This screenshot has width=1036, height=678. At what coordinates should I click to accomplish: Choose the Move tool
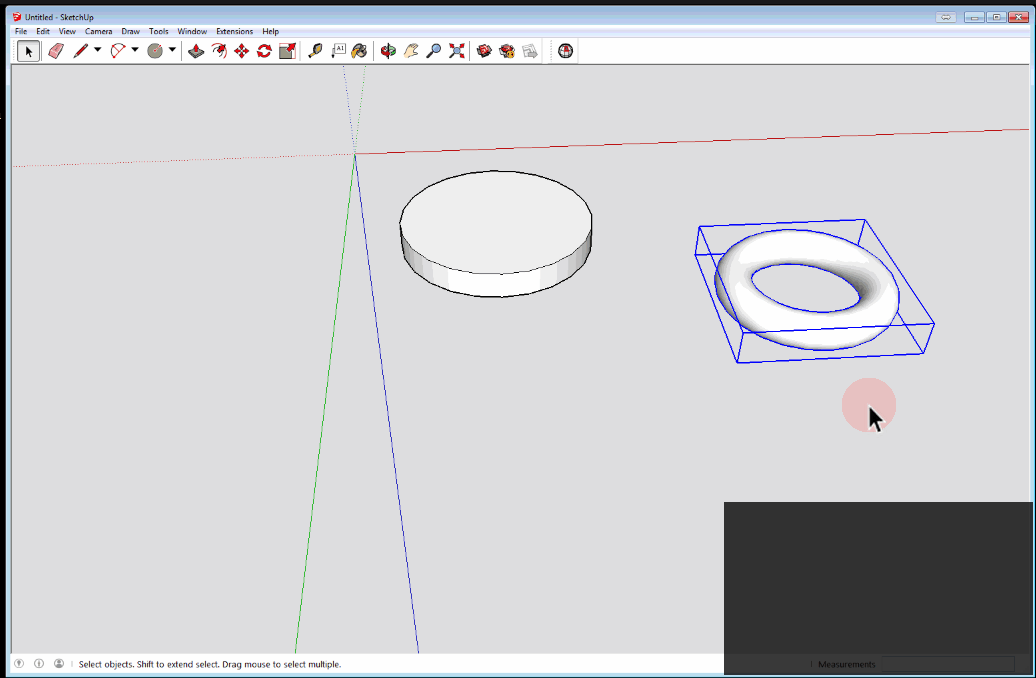coord(241,51)
